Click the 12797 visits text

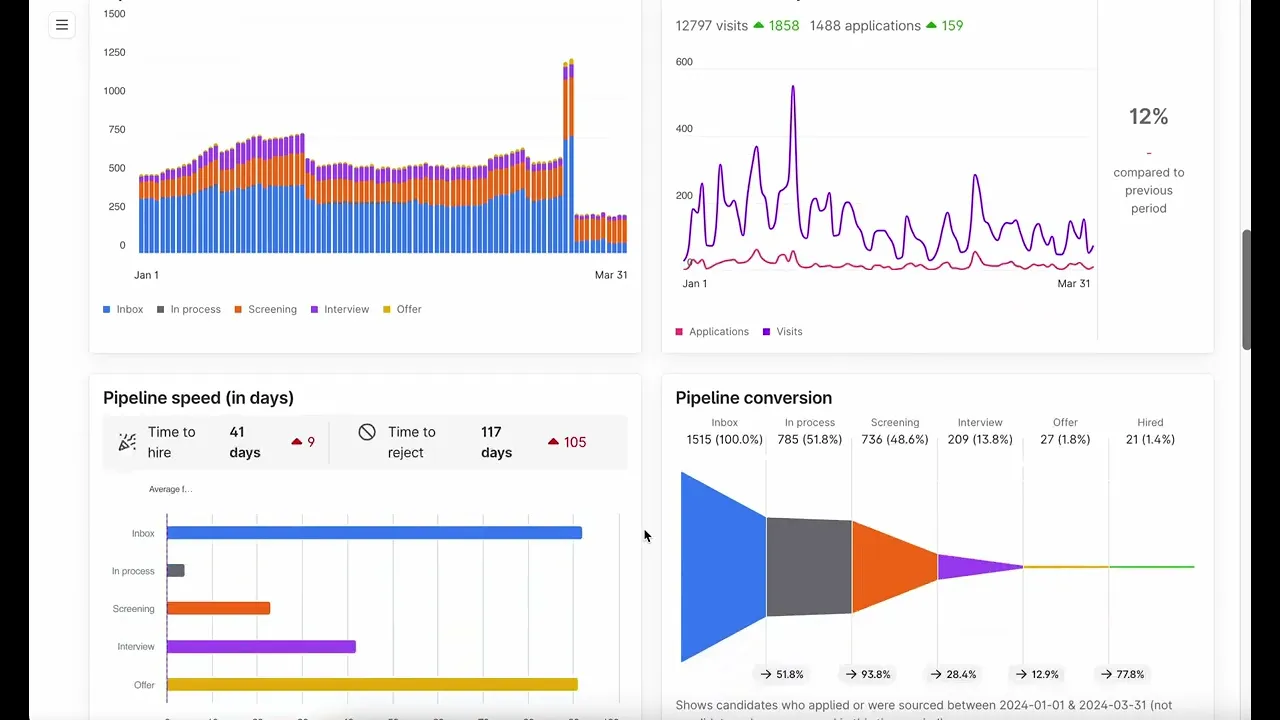712,25
